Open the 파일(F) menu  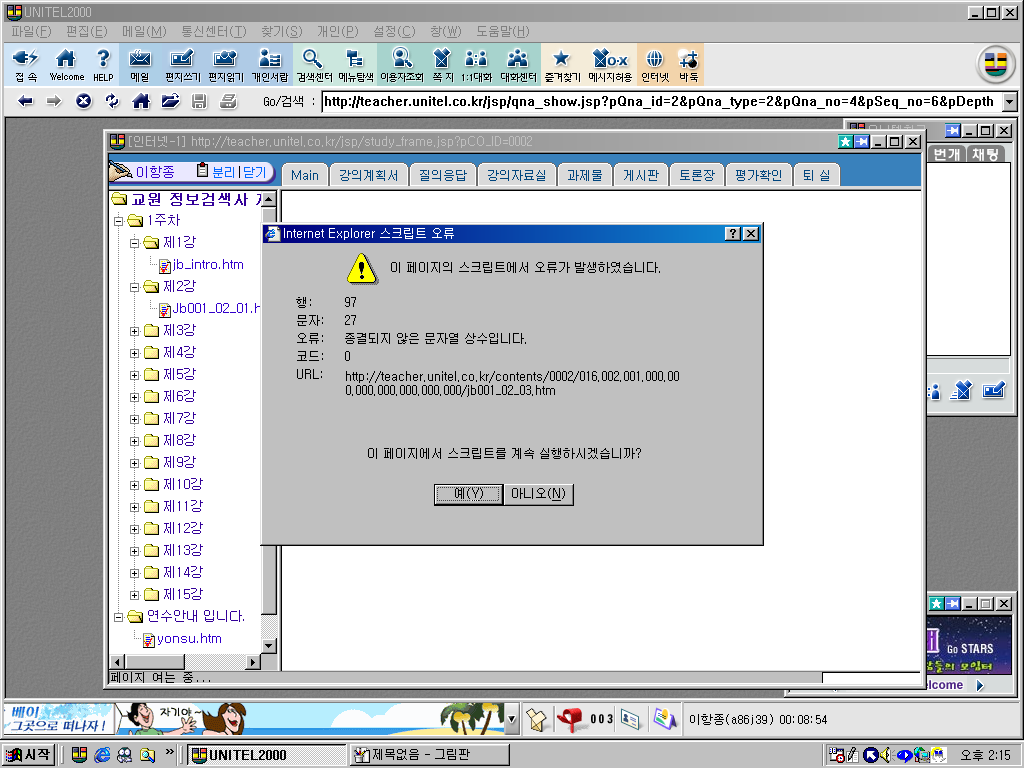click(31, 31)
